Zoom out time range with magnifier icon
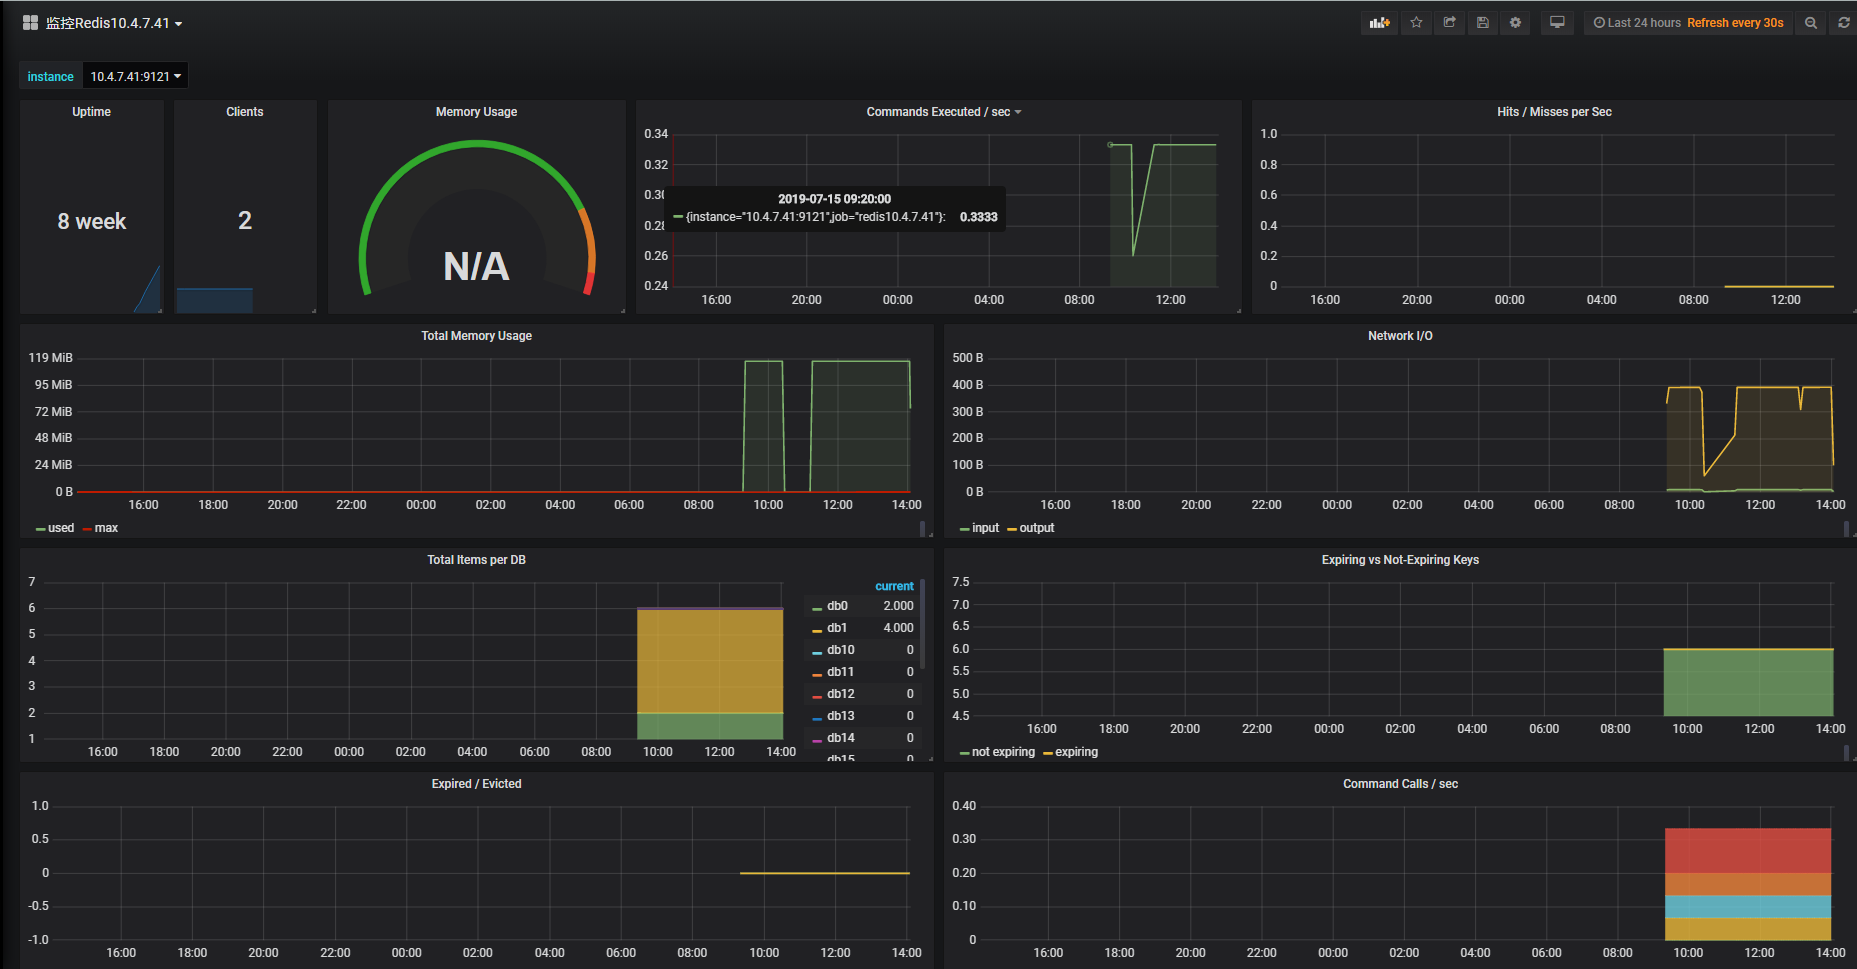Screen dimensions: 1857x969 [x=1810, y=22]
